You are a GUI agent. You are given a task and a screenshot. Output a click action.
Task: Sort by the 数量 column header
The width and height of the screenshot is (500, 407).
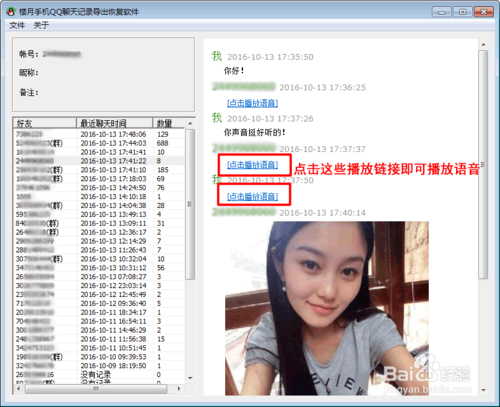[168, 123]
